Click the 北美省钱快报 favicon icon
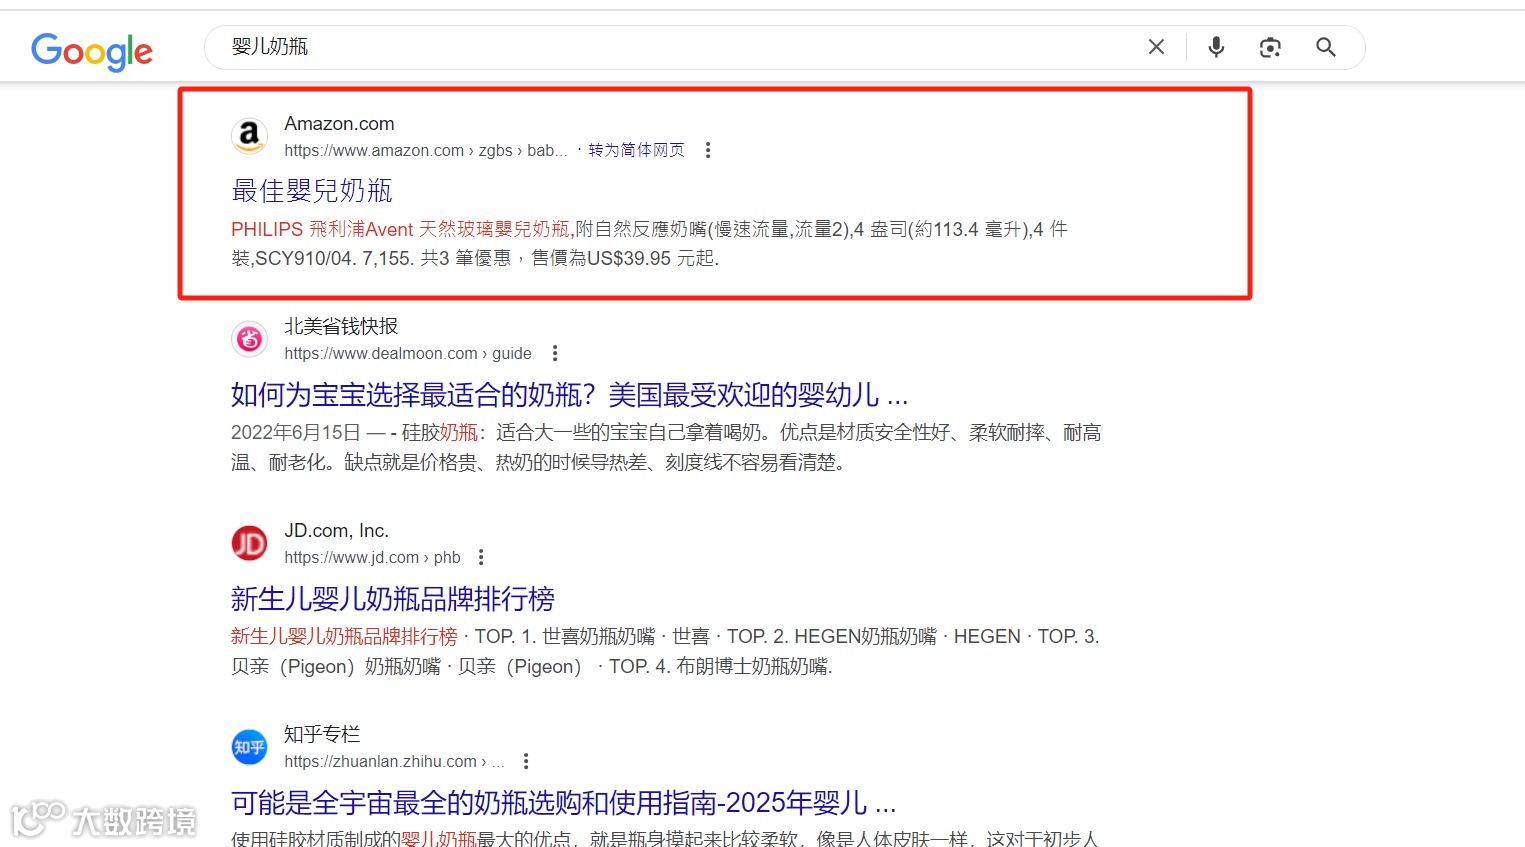Image resolution: width=1525 pixels, height=847 pixels. [249, 339]
